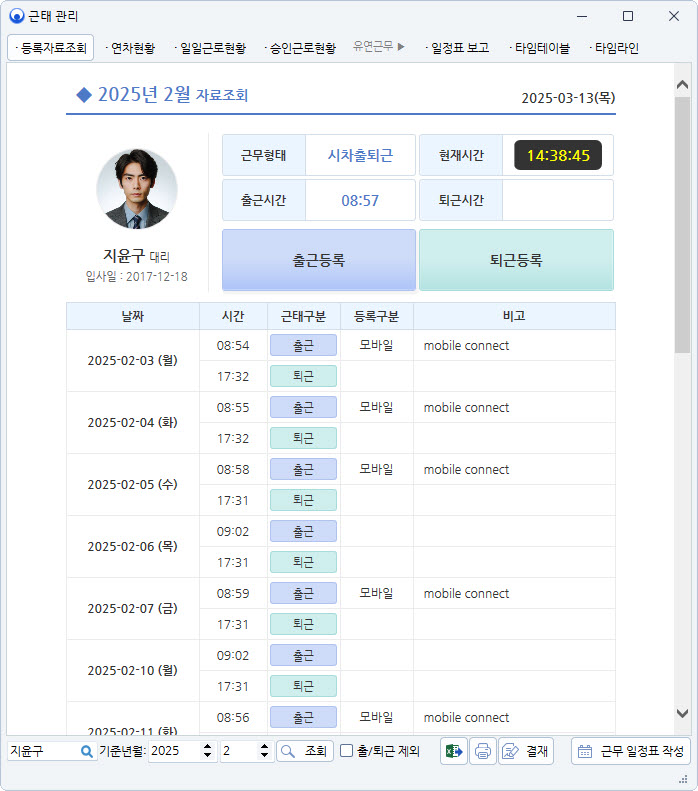Register clock-out with 퇴근등록 button

coord(516,260)
